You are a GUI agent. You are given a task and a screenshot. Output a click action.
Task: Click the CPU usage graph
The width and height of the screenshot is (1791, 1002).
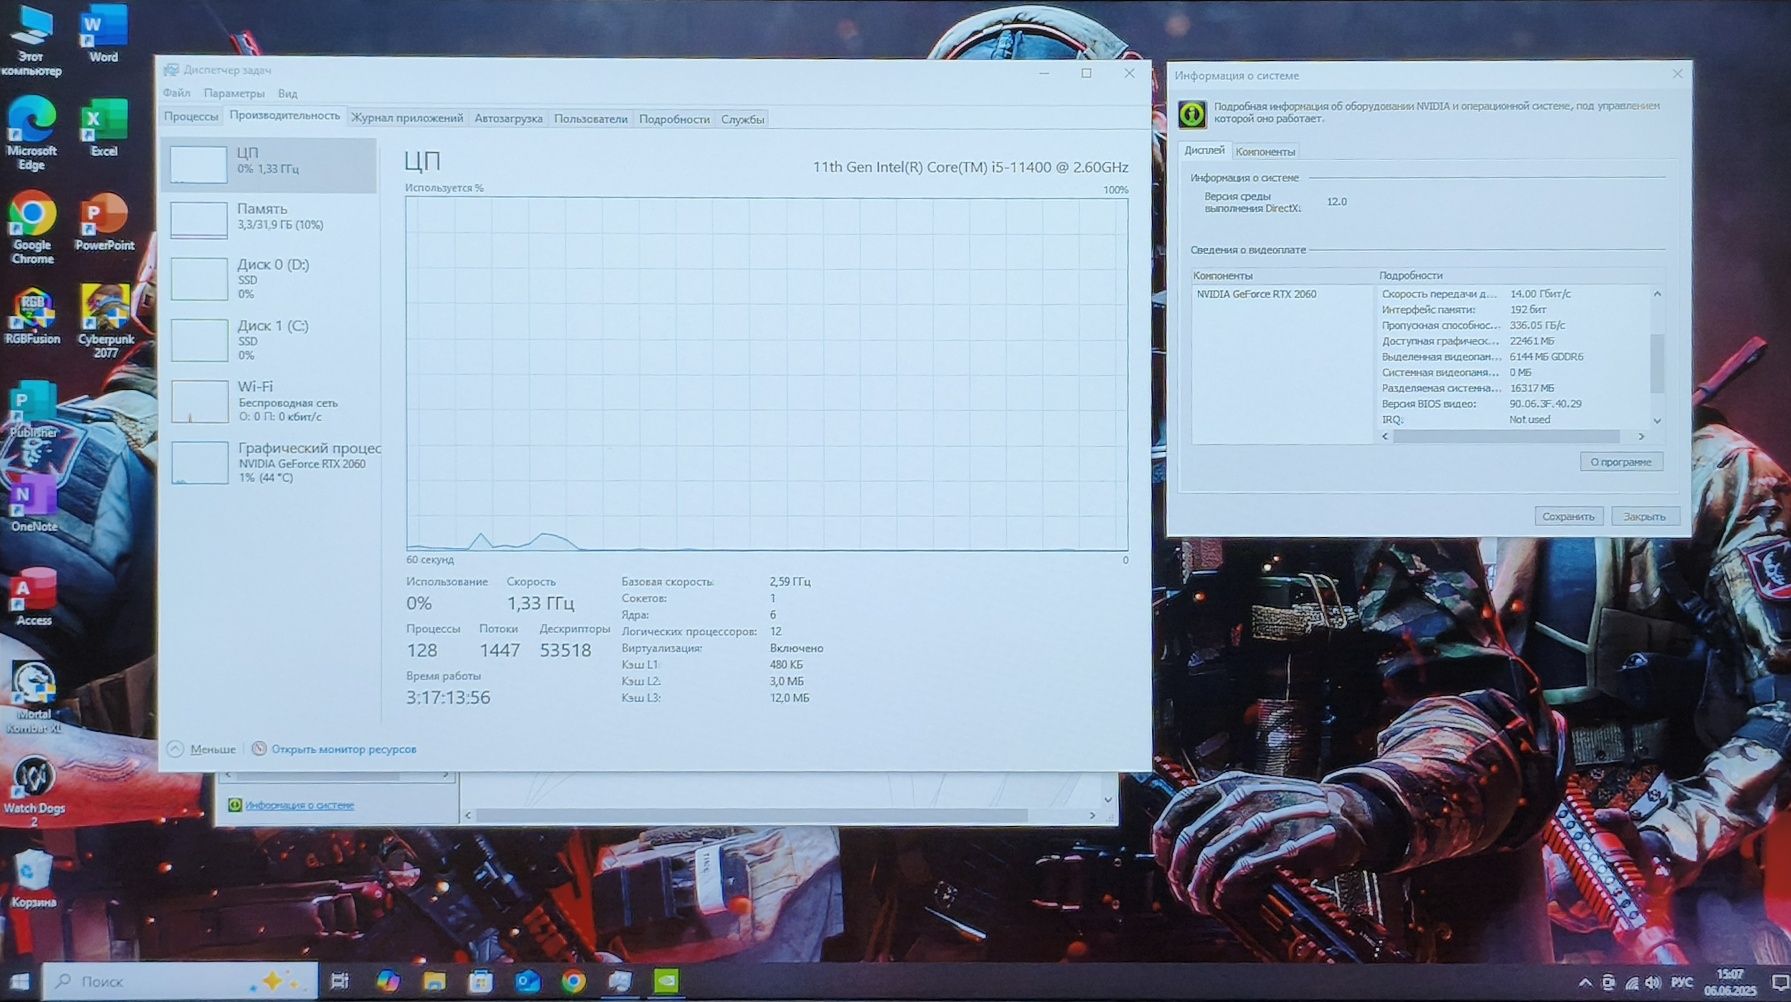pyautogui.click(x=767, y=374)
